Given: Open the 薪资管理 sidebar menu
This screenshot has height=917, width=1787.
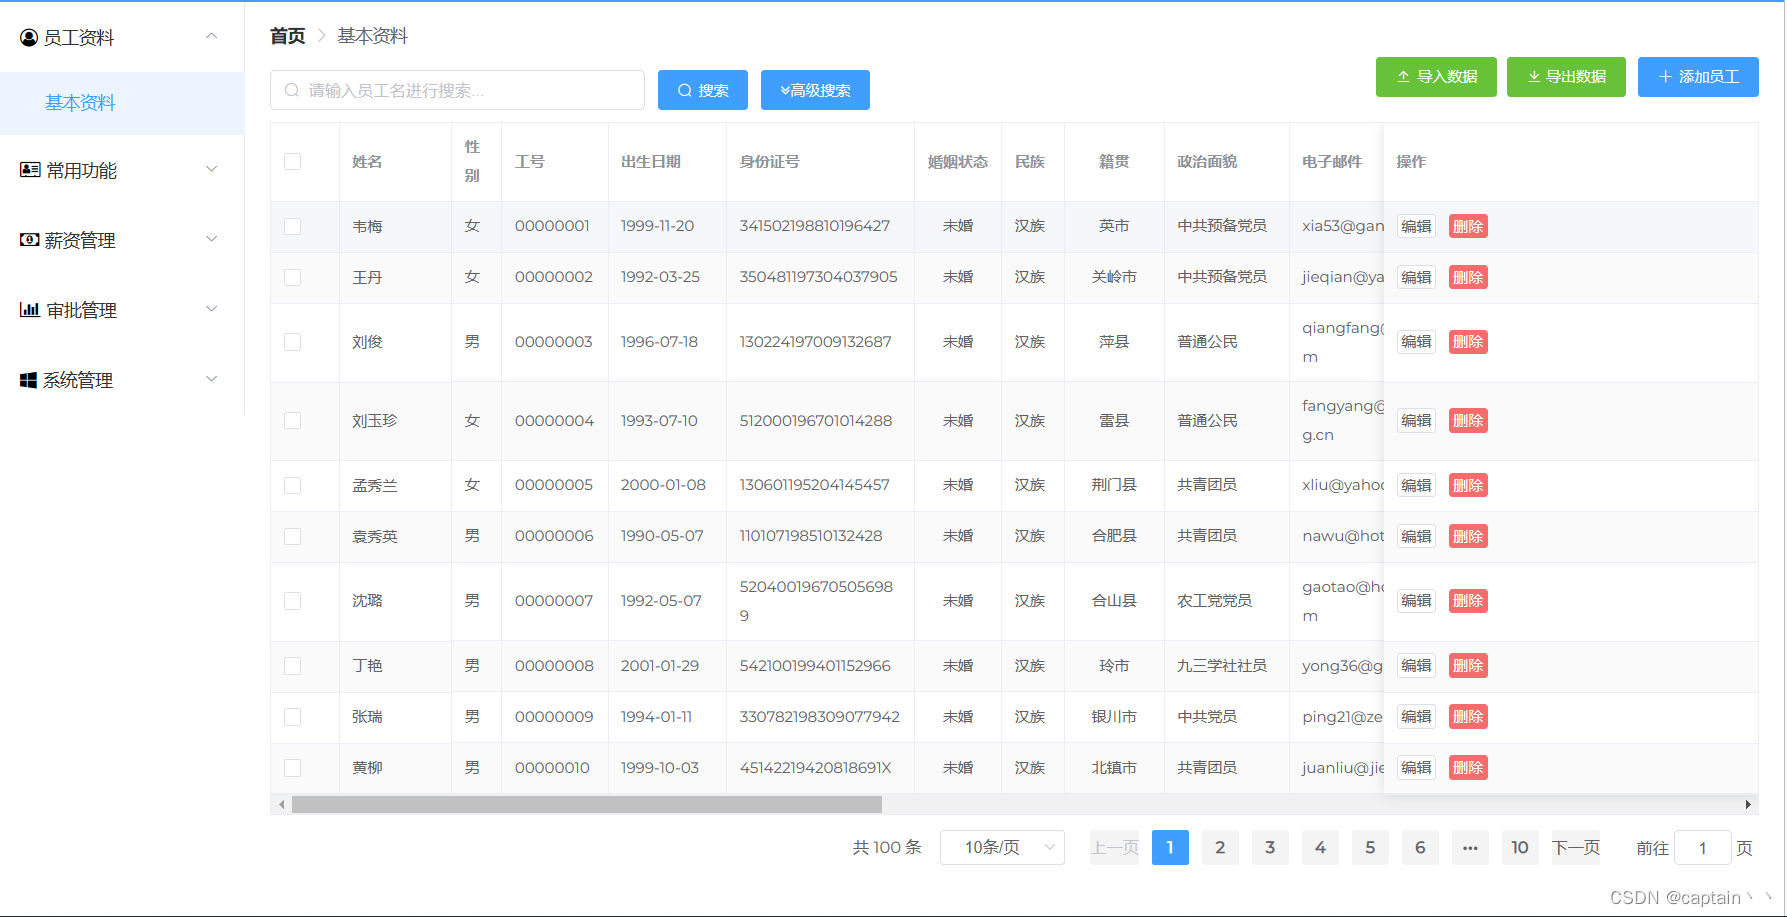Looking at the screenshot, I should [x=122, y=240].
